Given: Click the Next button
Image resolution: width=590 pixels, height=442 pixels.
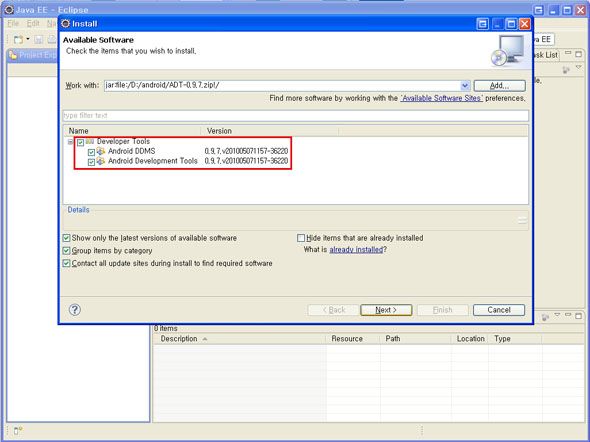Looking at the screenshot, I should click(386, 310).
